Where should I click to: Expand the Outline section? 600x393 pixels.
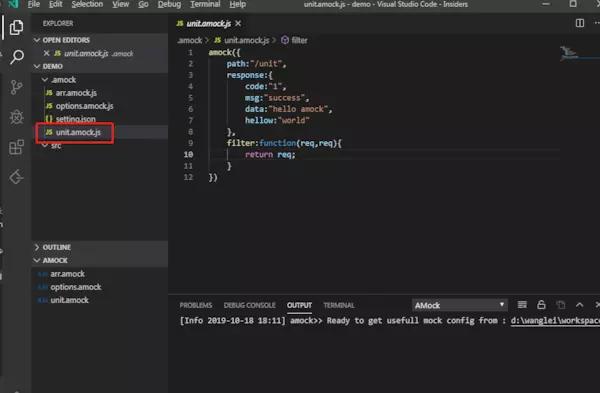(37, 247)
